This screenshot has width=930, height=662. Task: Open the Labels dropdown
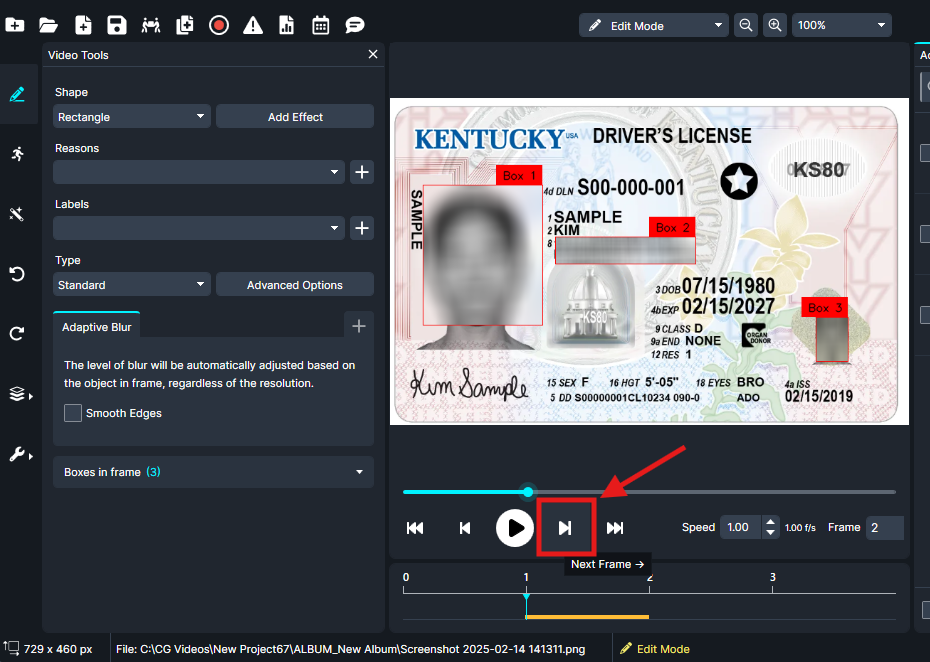click(199, 228)
